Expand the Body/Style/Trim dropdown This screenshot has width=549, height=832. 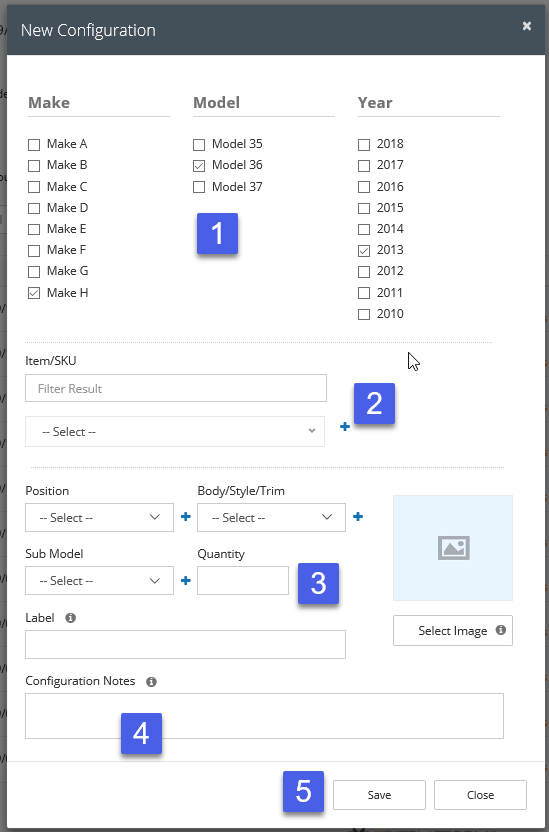(271, 517)
